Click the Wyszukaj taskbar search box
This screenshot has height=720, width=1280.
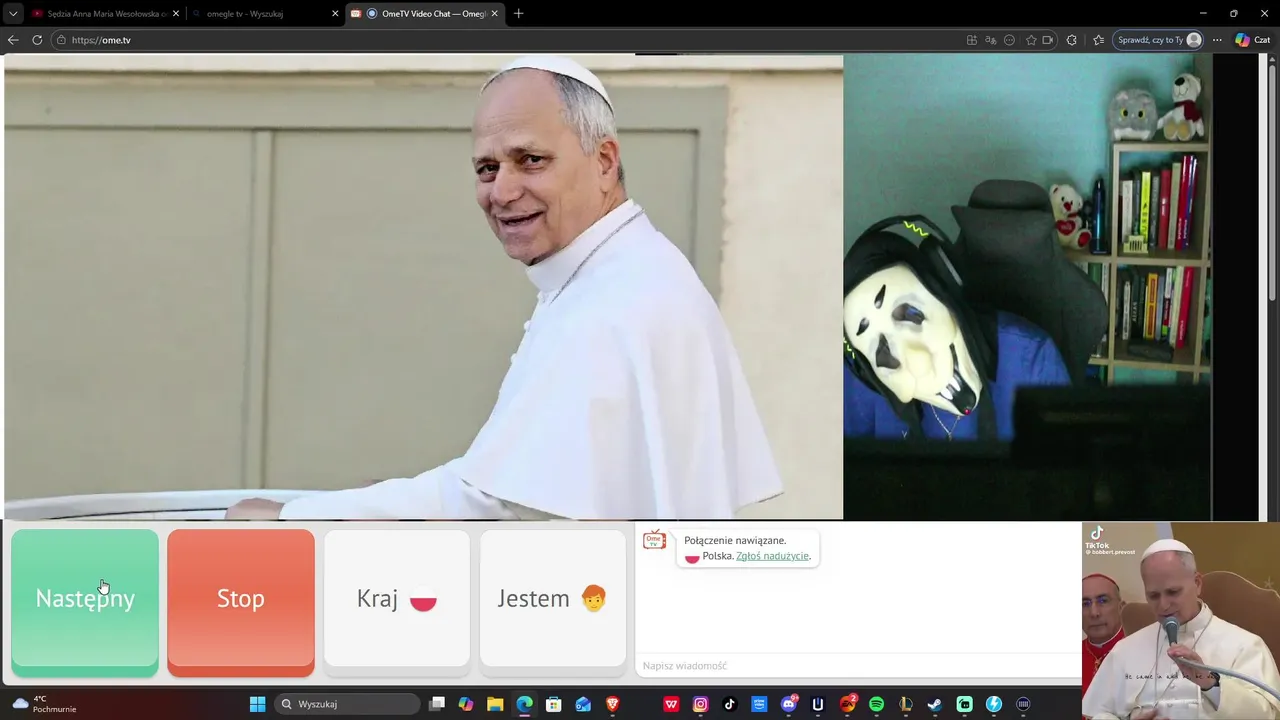(x=347, y=704)
